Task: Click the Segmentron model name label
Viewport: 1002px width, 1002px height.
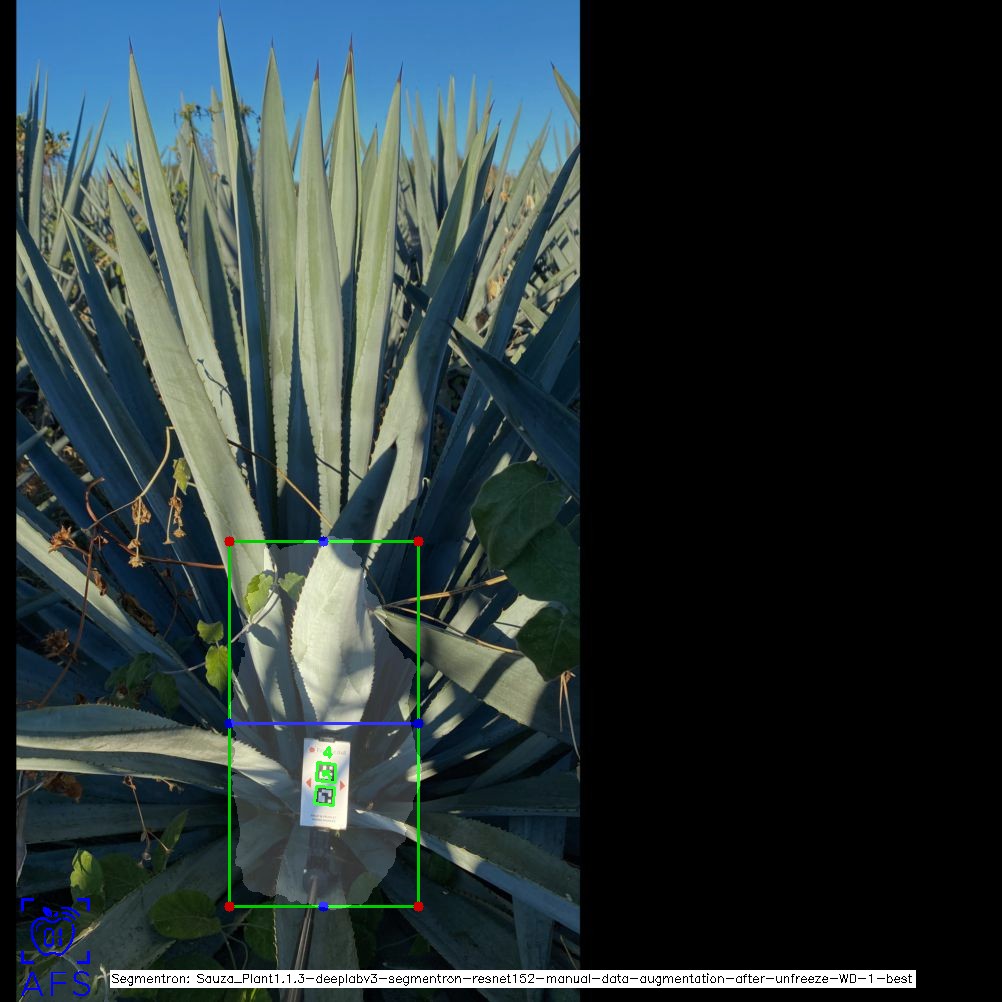Action: tap(512, 979)
